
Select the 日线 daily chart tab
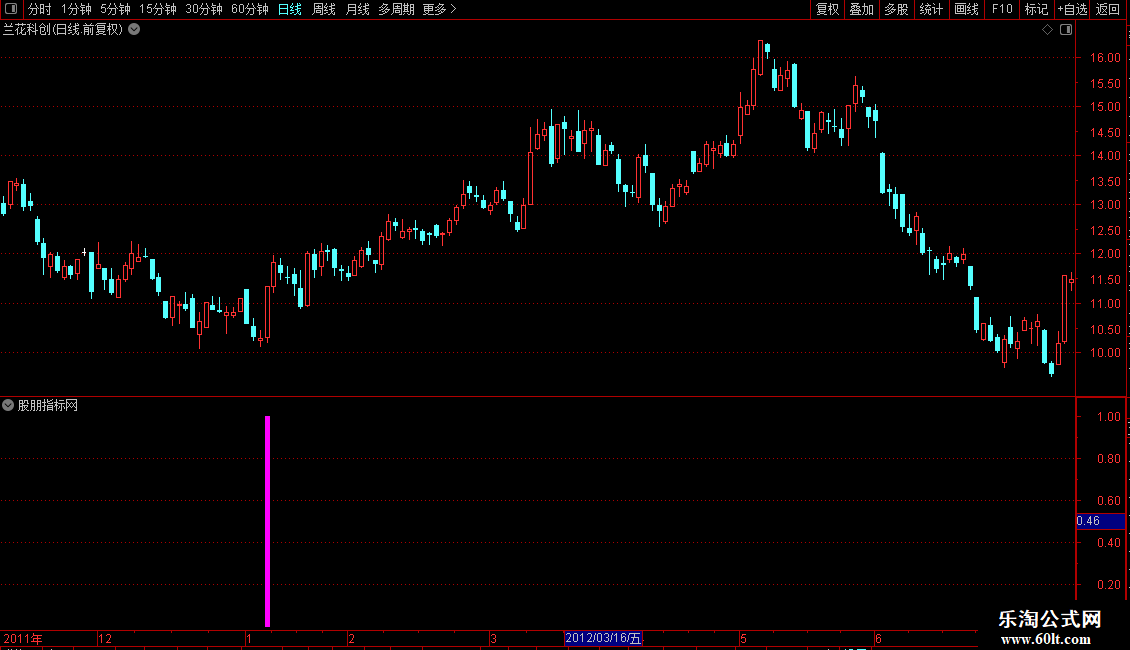(x=290, y=9)
